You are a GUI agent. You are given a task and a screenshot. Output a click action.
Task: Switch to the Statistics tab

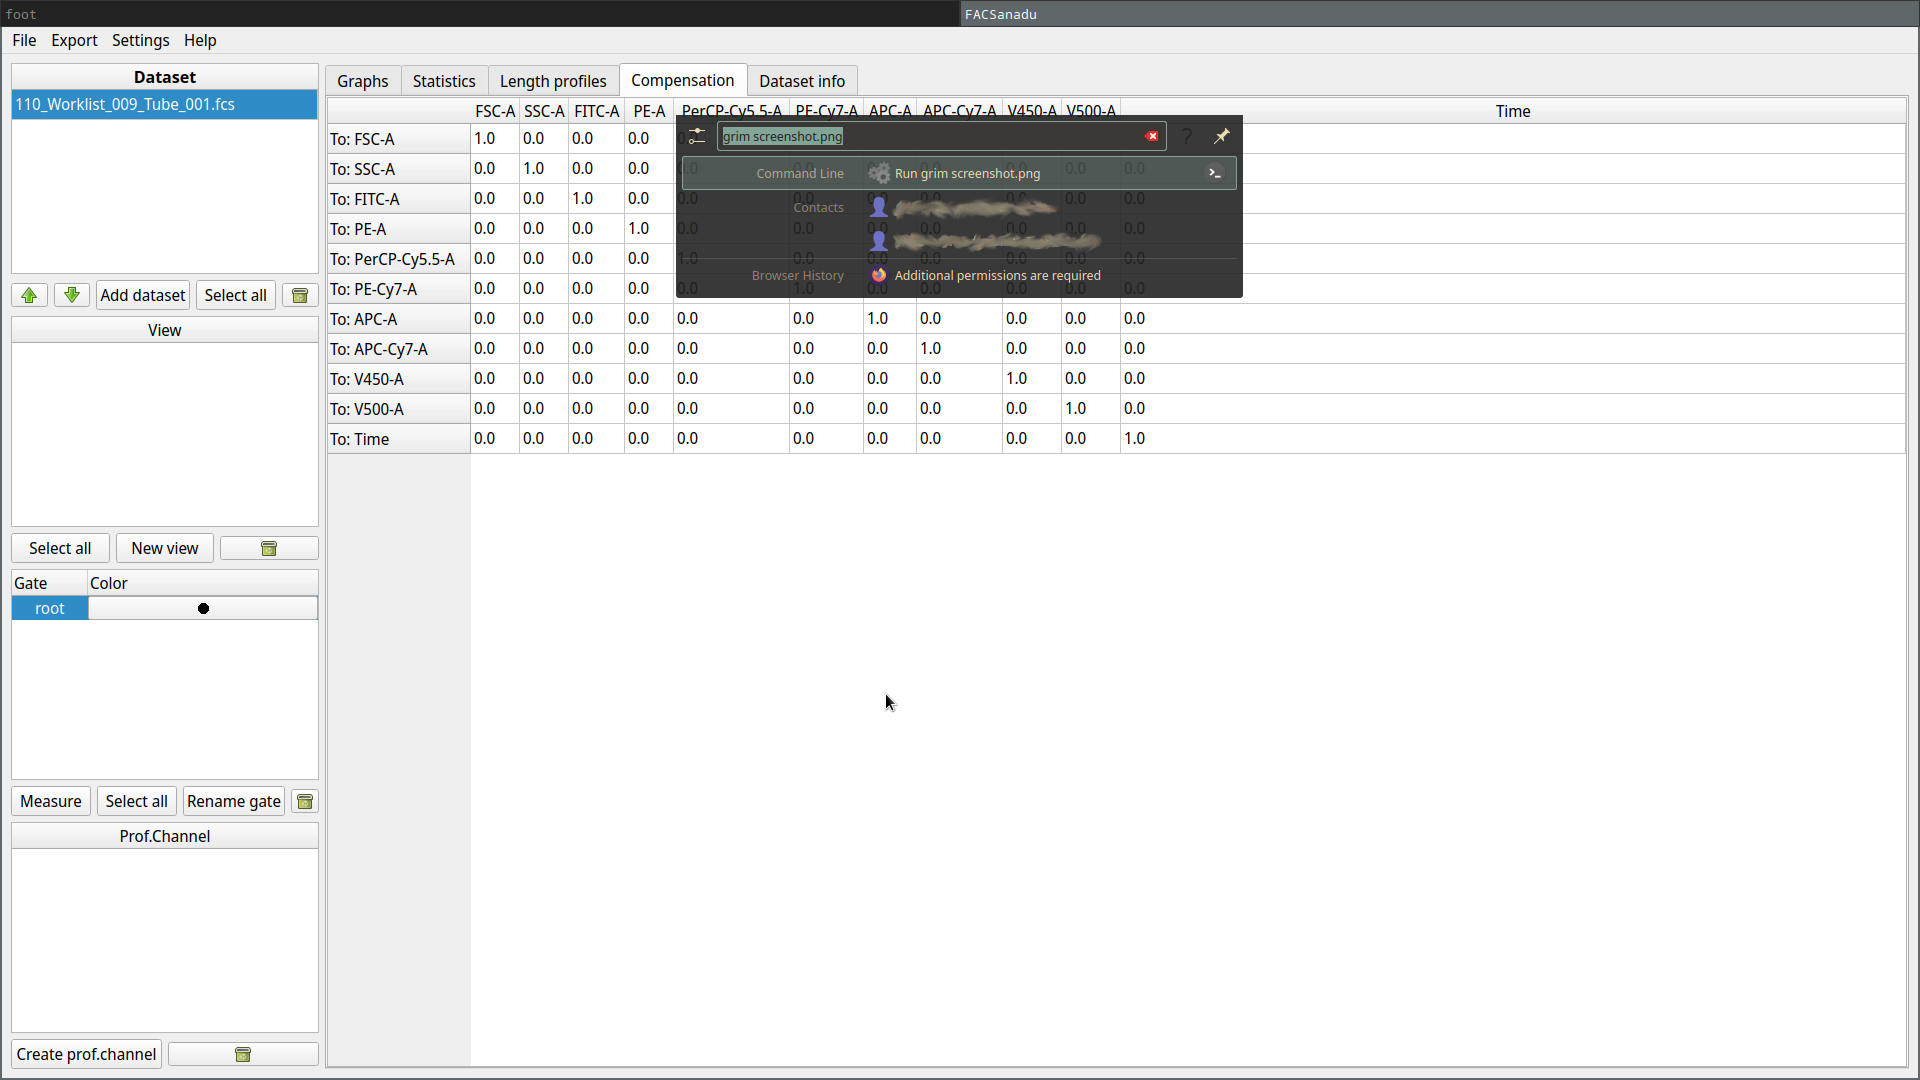(x=444, y=81)
